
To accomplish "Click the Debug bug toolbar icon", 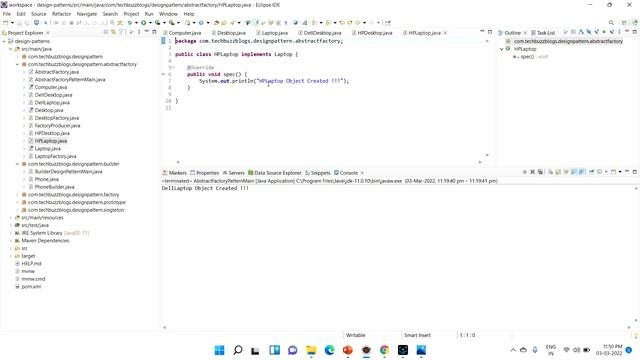I will click(129, 22).
